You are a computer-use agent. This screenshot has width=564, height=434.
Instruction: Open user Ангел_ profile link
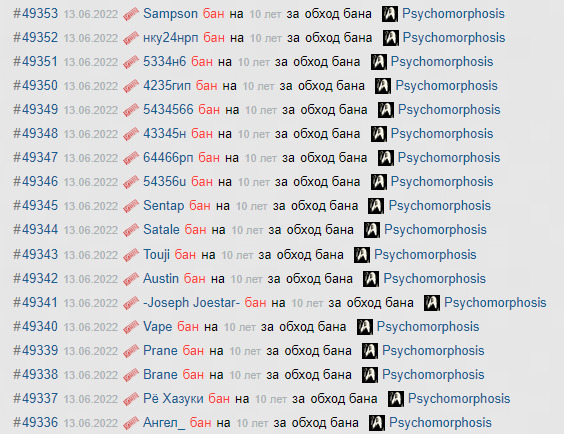point(164,423)
